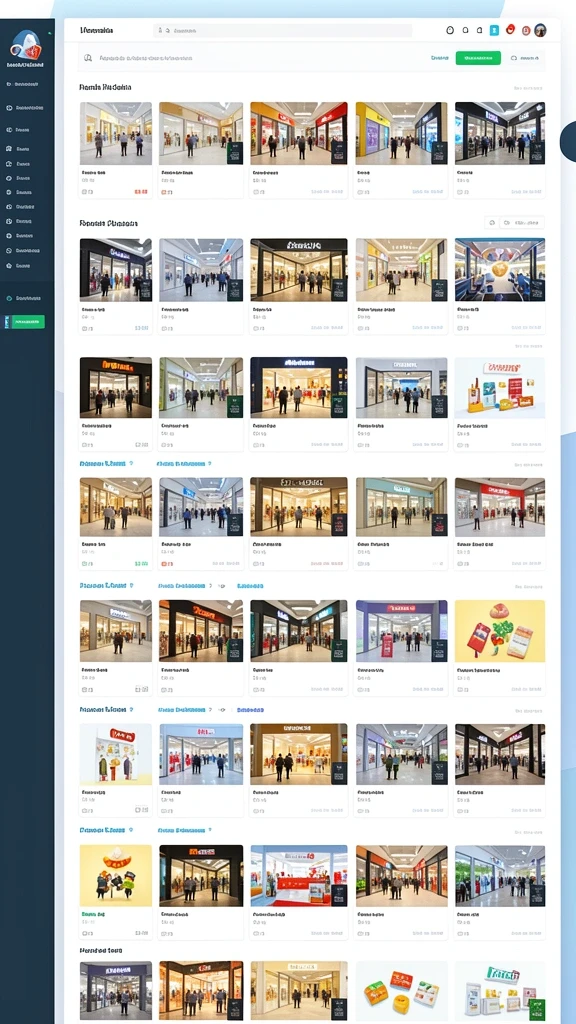Image resolution: width=576 pixels, height=1024 pixels.
Task: Click the first outlined circle icon in the top bar
Action: tap(449, 30)
